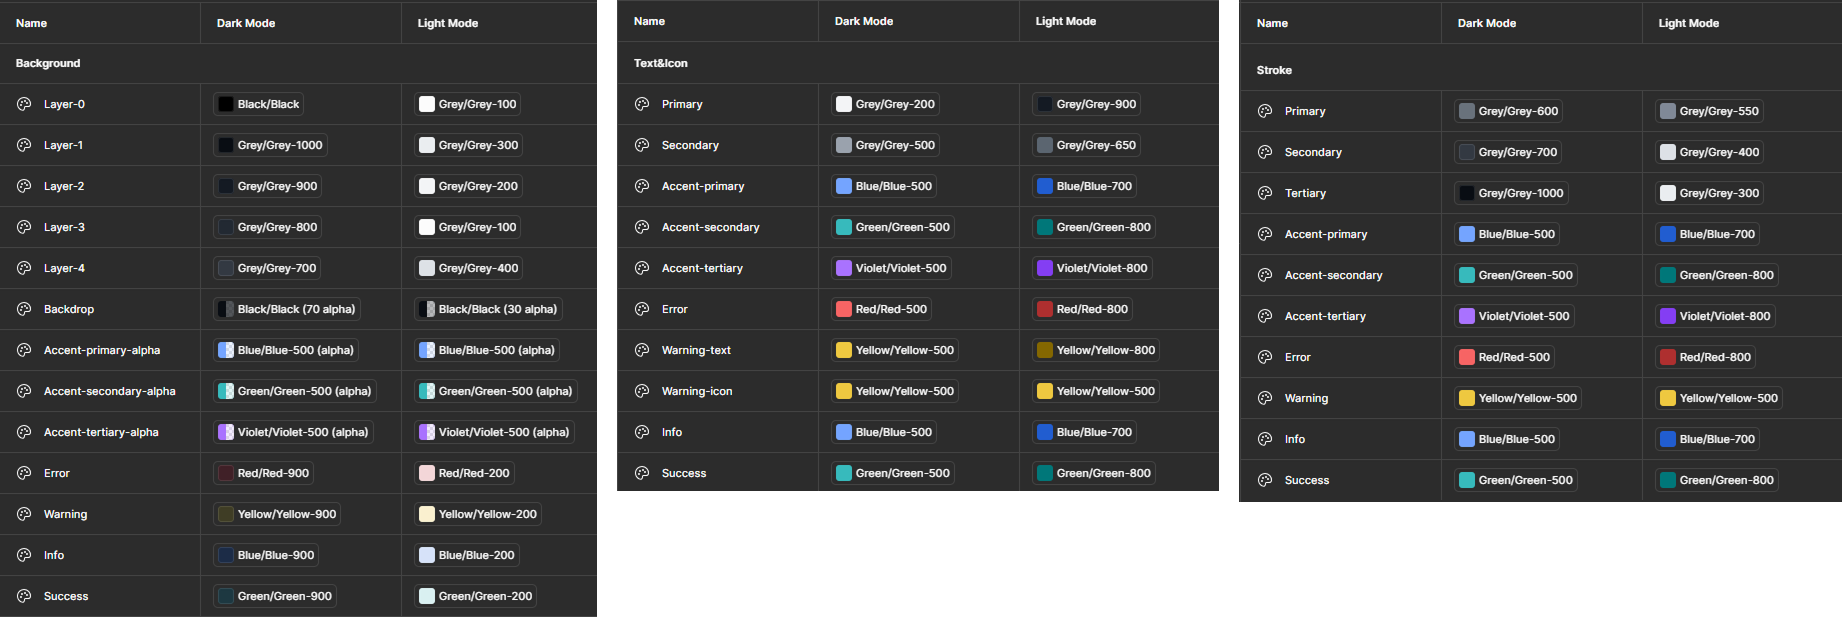The image size is (1842, 617).
Task: Click the Background group header
Action: (x=48, y=63)
